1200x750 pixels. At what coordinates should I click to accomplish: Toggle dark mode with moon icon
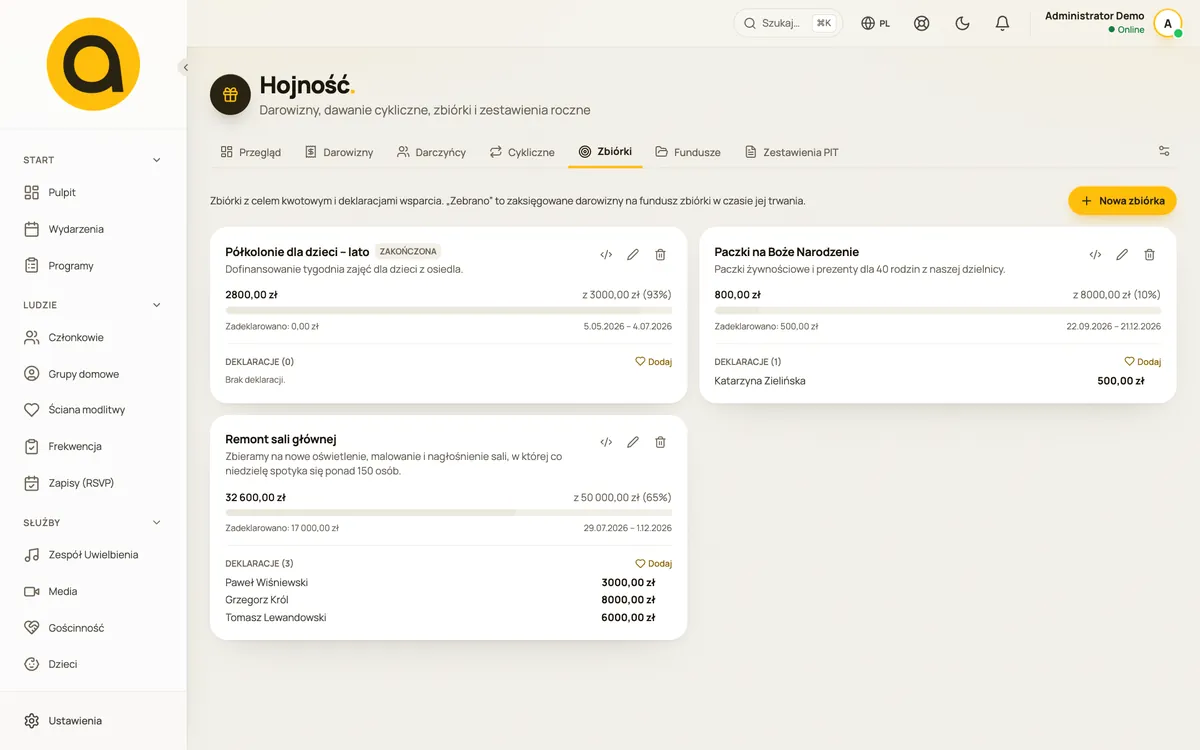(x=962, y=23)
